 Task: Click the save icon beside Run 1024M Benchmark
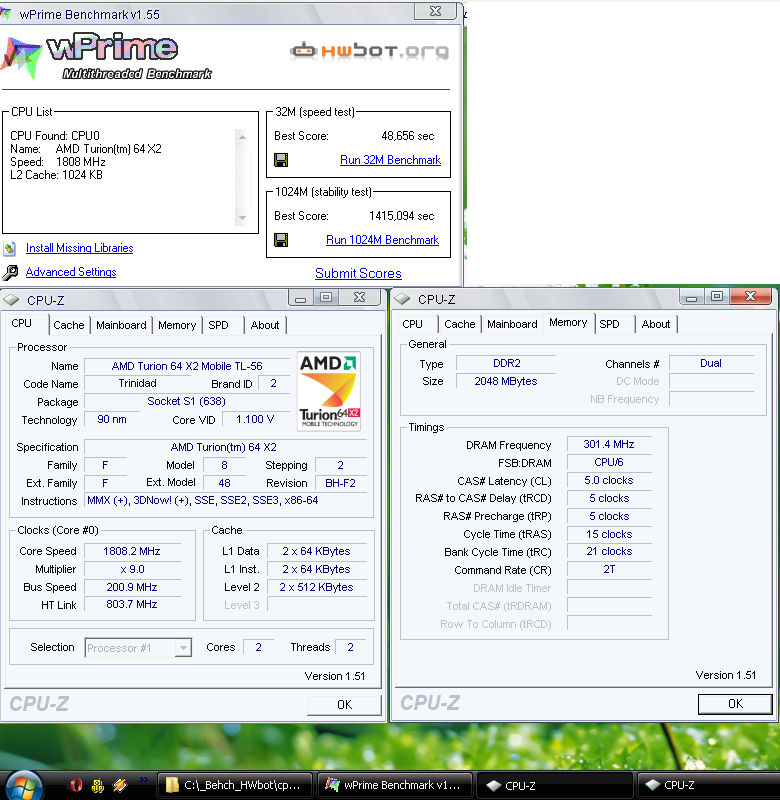coord(281,240)
